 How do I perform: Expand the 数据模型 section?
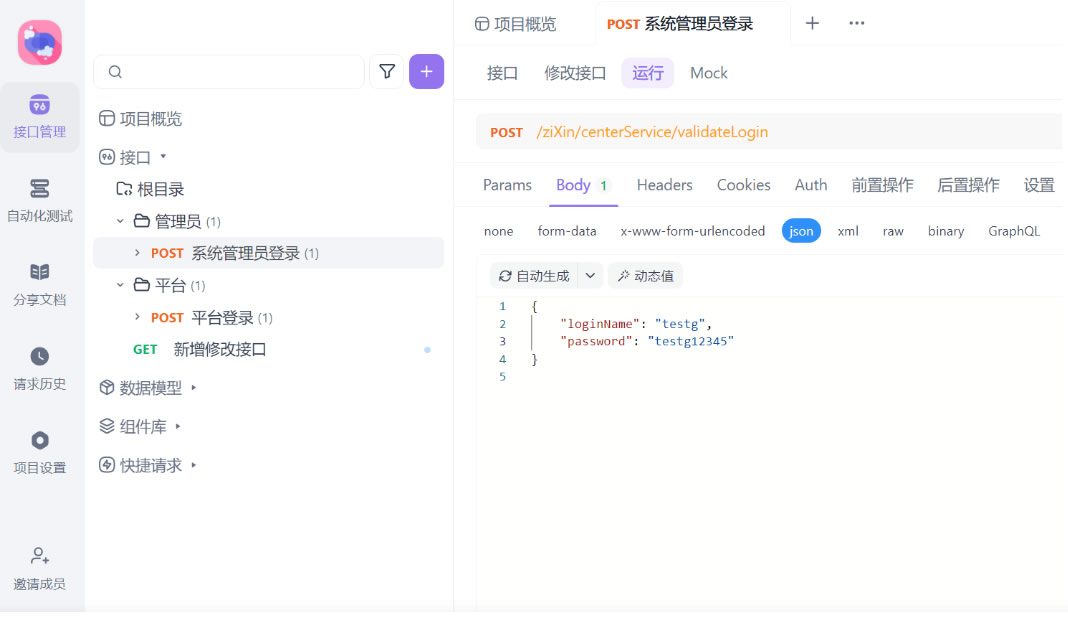[194, 387]
